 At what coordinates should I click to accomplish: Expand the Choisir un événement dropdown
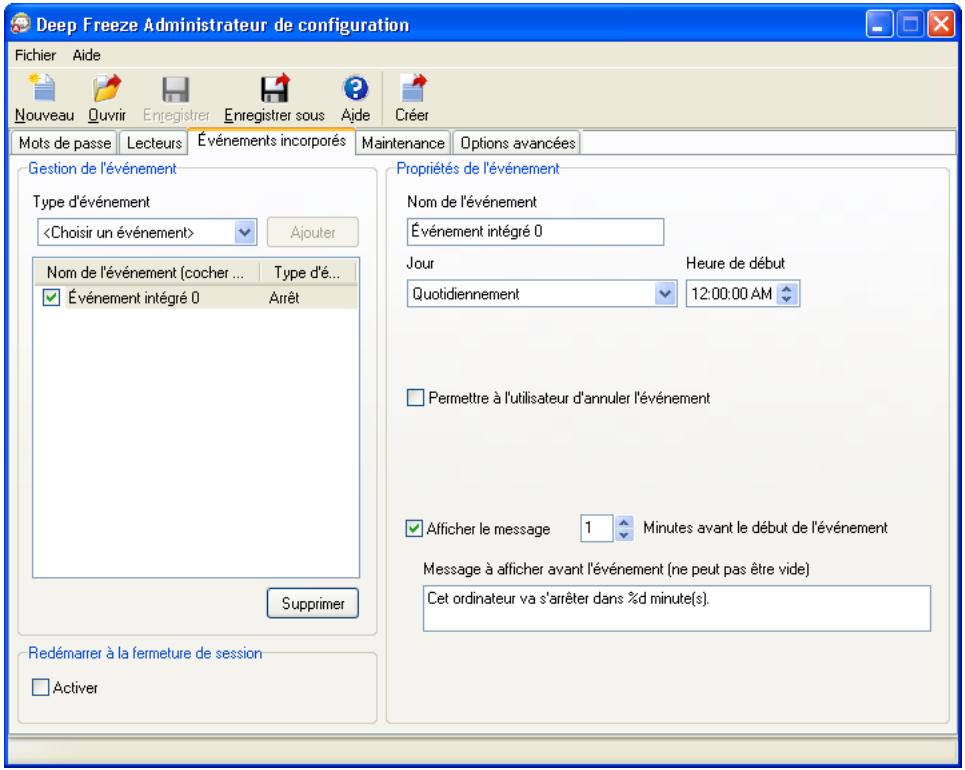click(x=245, y=232)
